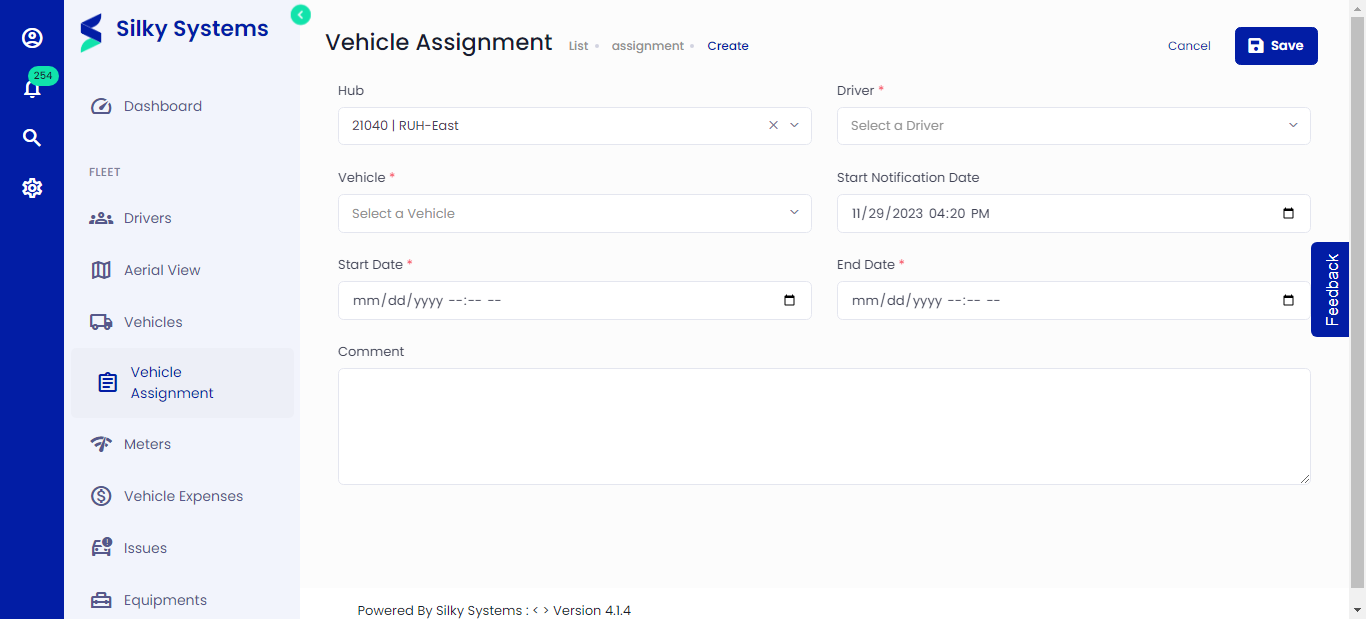Open the settings gear icon
Screen dimensions: 1366x619
pyautogui.click(x=32, y=188)
